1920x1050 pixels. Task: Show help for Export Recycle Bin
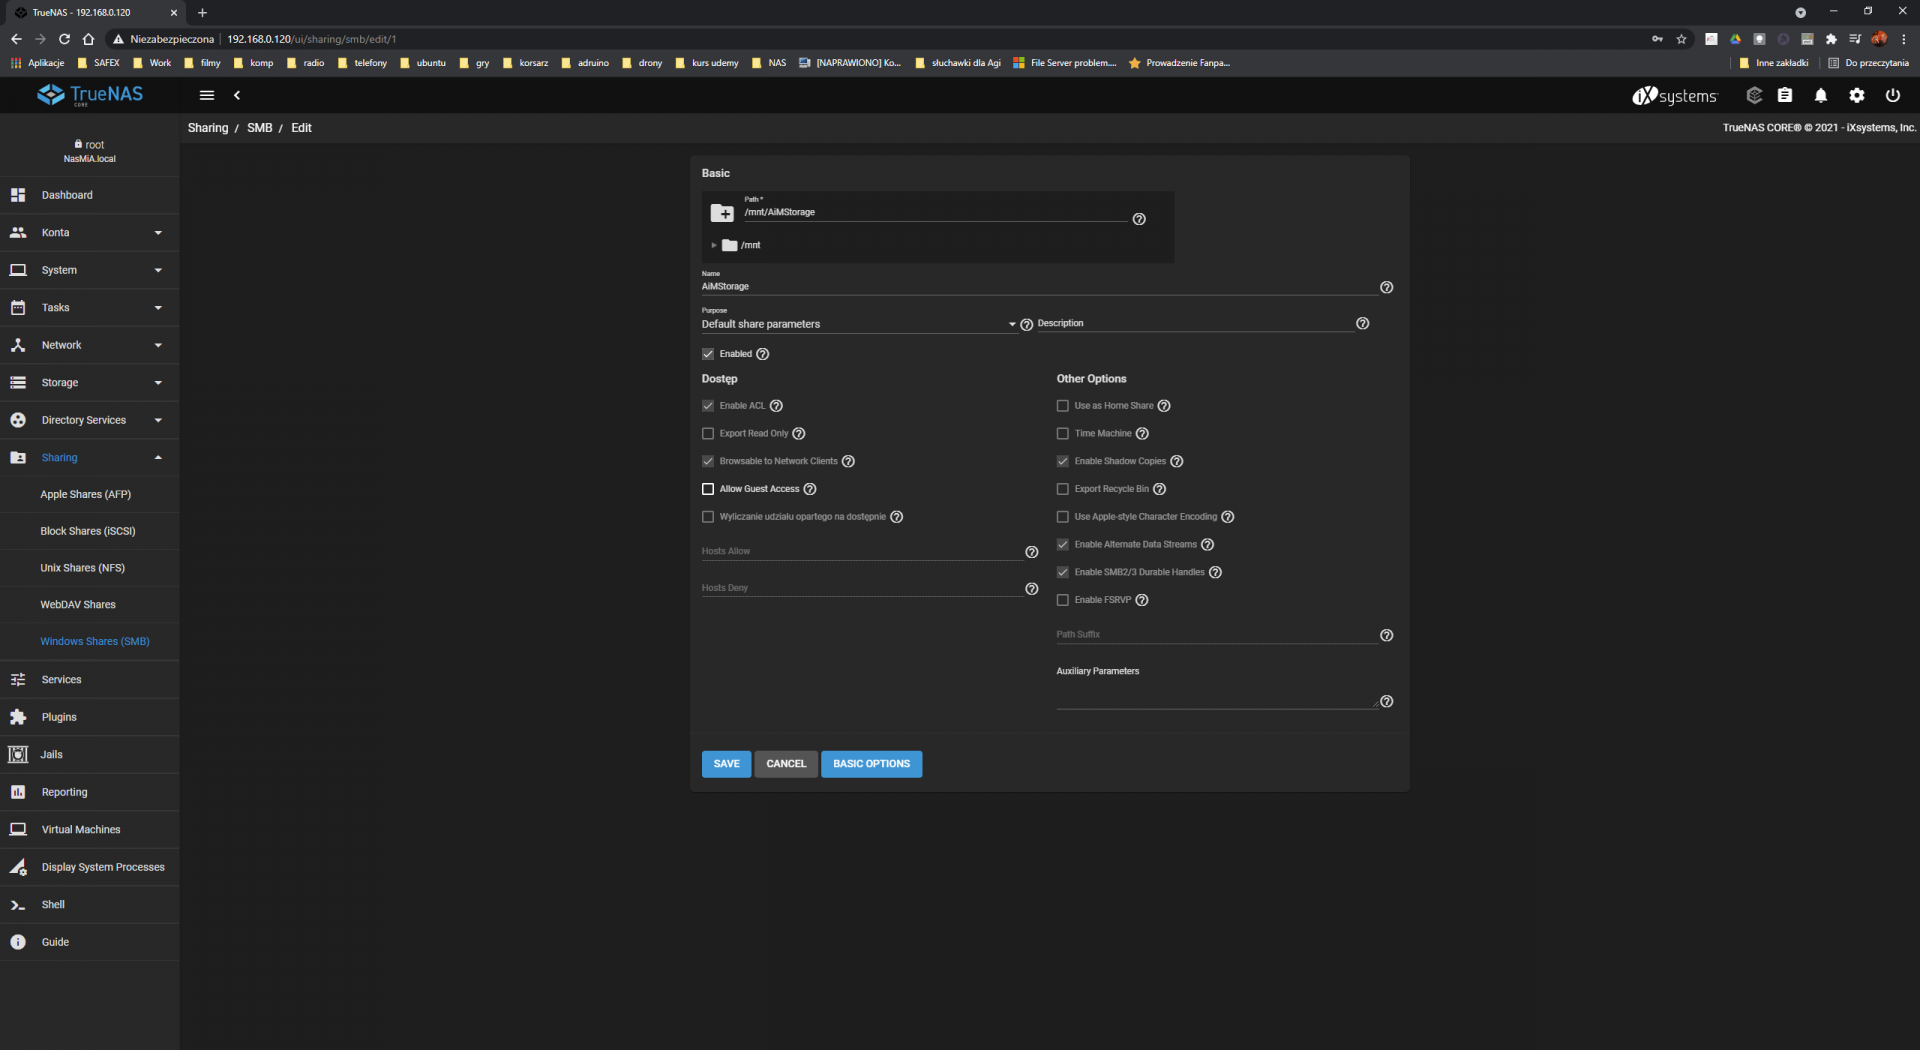coord(1160,489)
